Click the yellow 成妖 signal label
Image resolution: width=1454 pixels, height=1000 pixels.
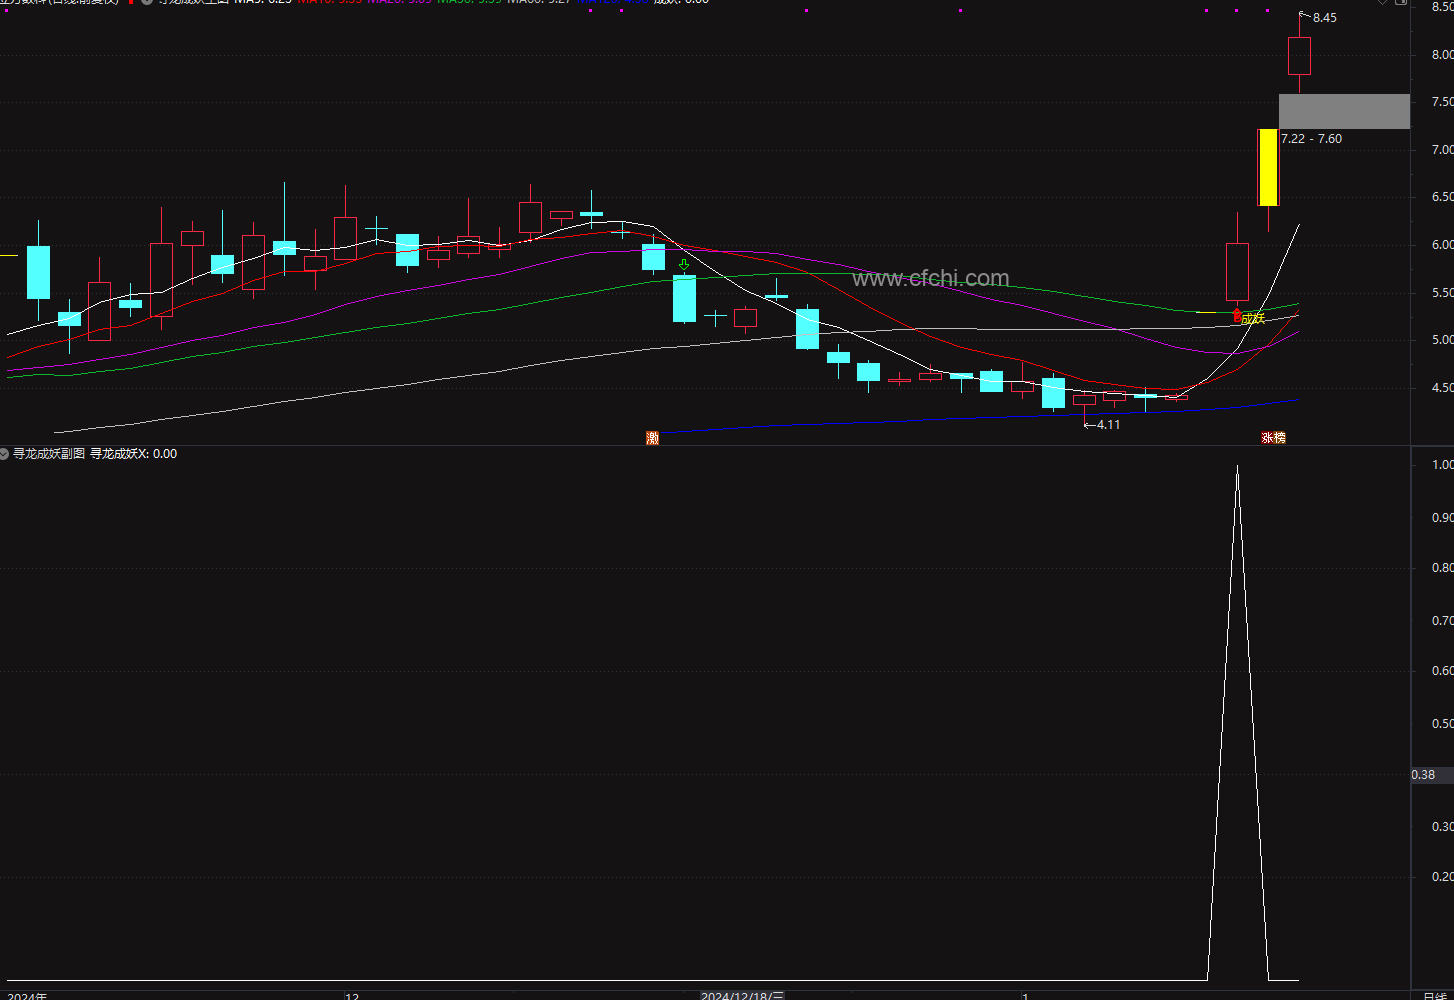point(1253,318)
